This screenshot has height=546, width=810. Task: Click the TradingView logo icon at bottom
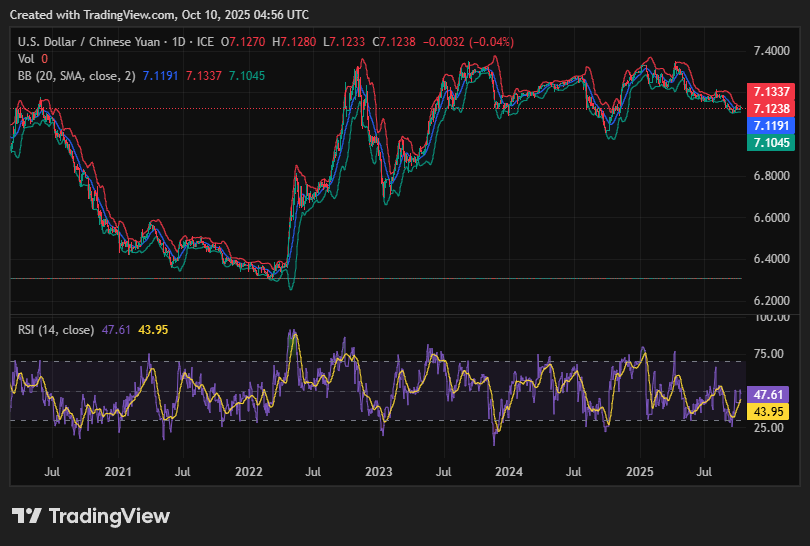(26, 516)
